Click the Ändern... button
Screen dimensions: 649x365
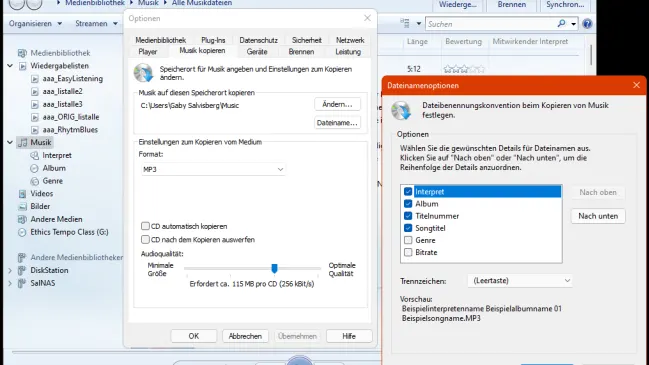point(337,104)
